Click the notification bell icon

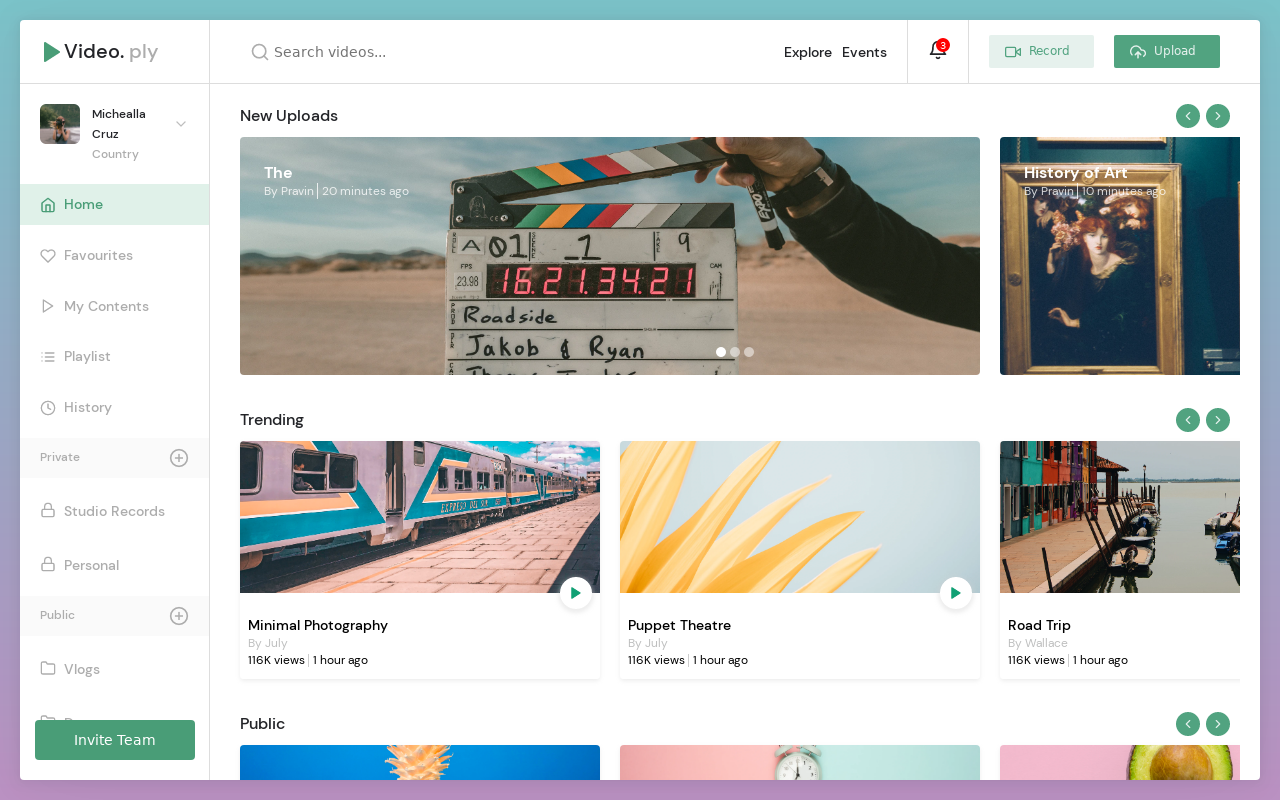pyautogui.click(x=937, y=51)
